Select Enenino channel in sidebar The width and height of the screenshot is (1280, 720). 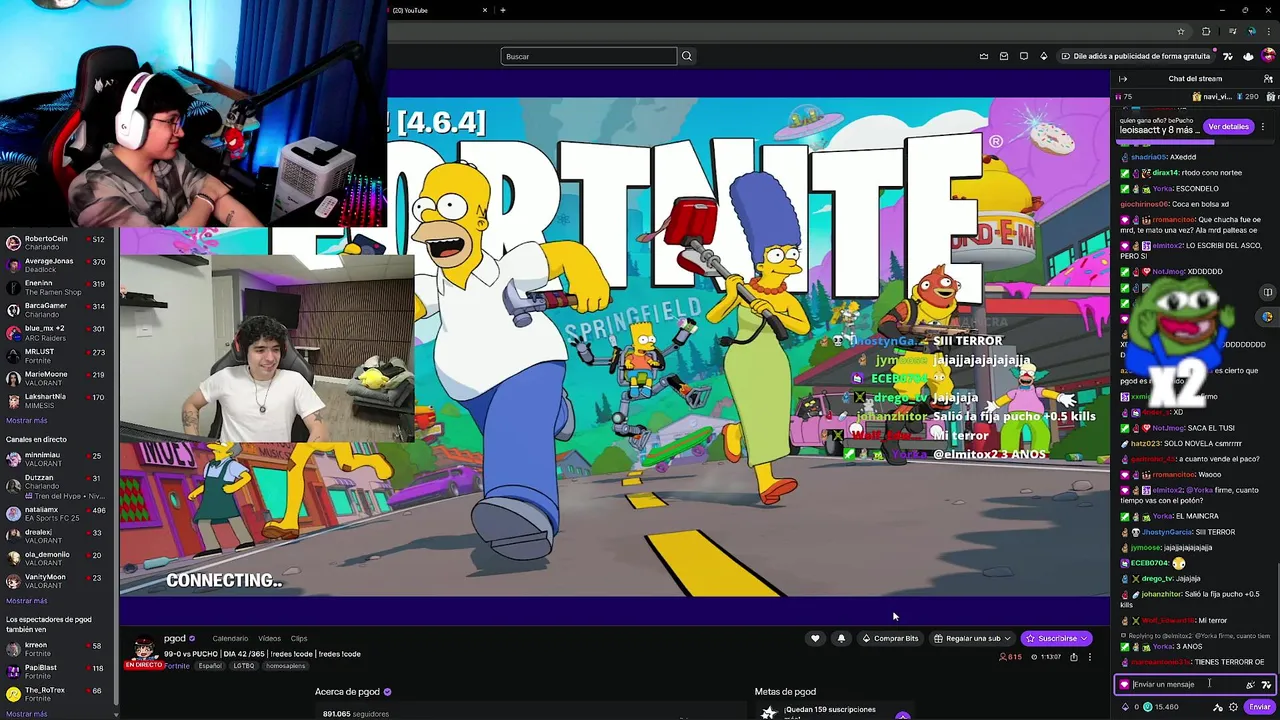pyautogui.click(x=58, y=288)
